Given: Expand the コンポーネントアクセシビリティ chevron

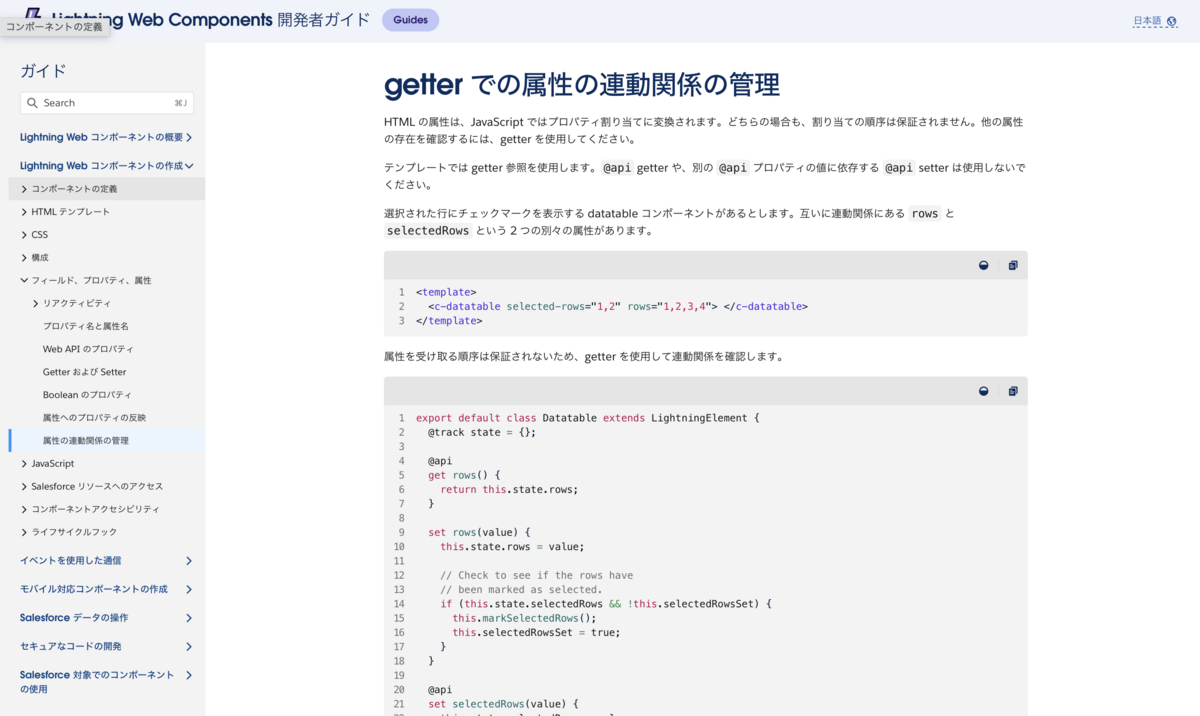Looking at the screenshot, I should 24,509.
